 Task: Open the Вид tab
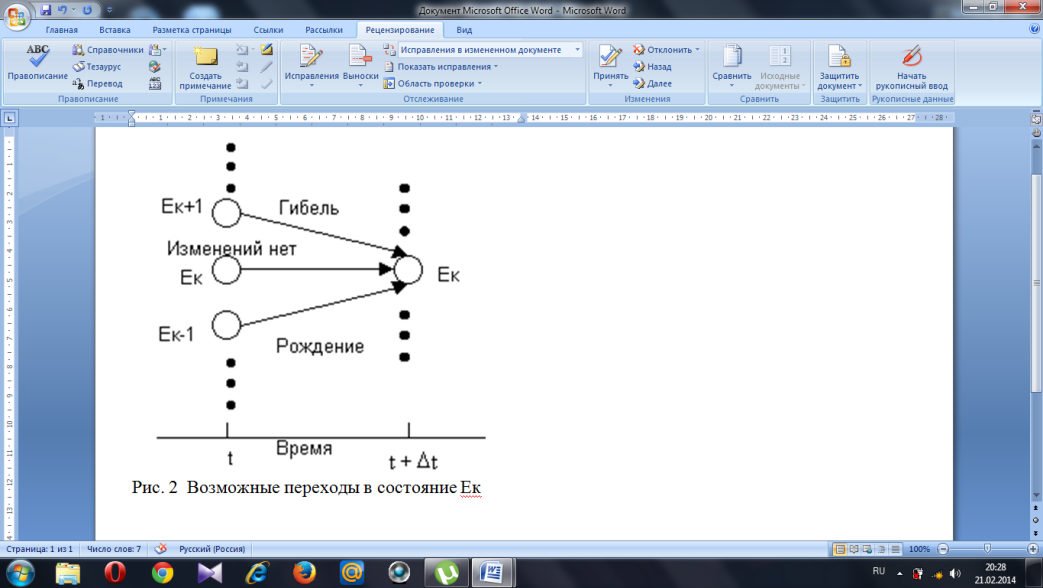[464, 30]
